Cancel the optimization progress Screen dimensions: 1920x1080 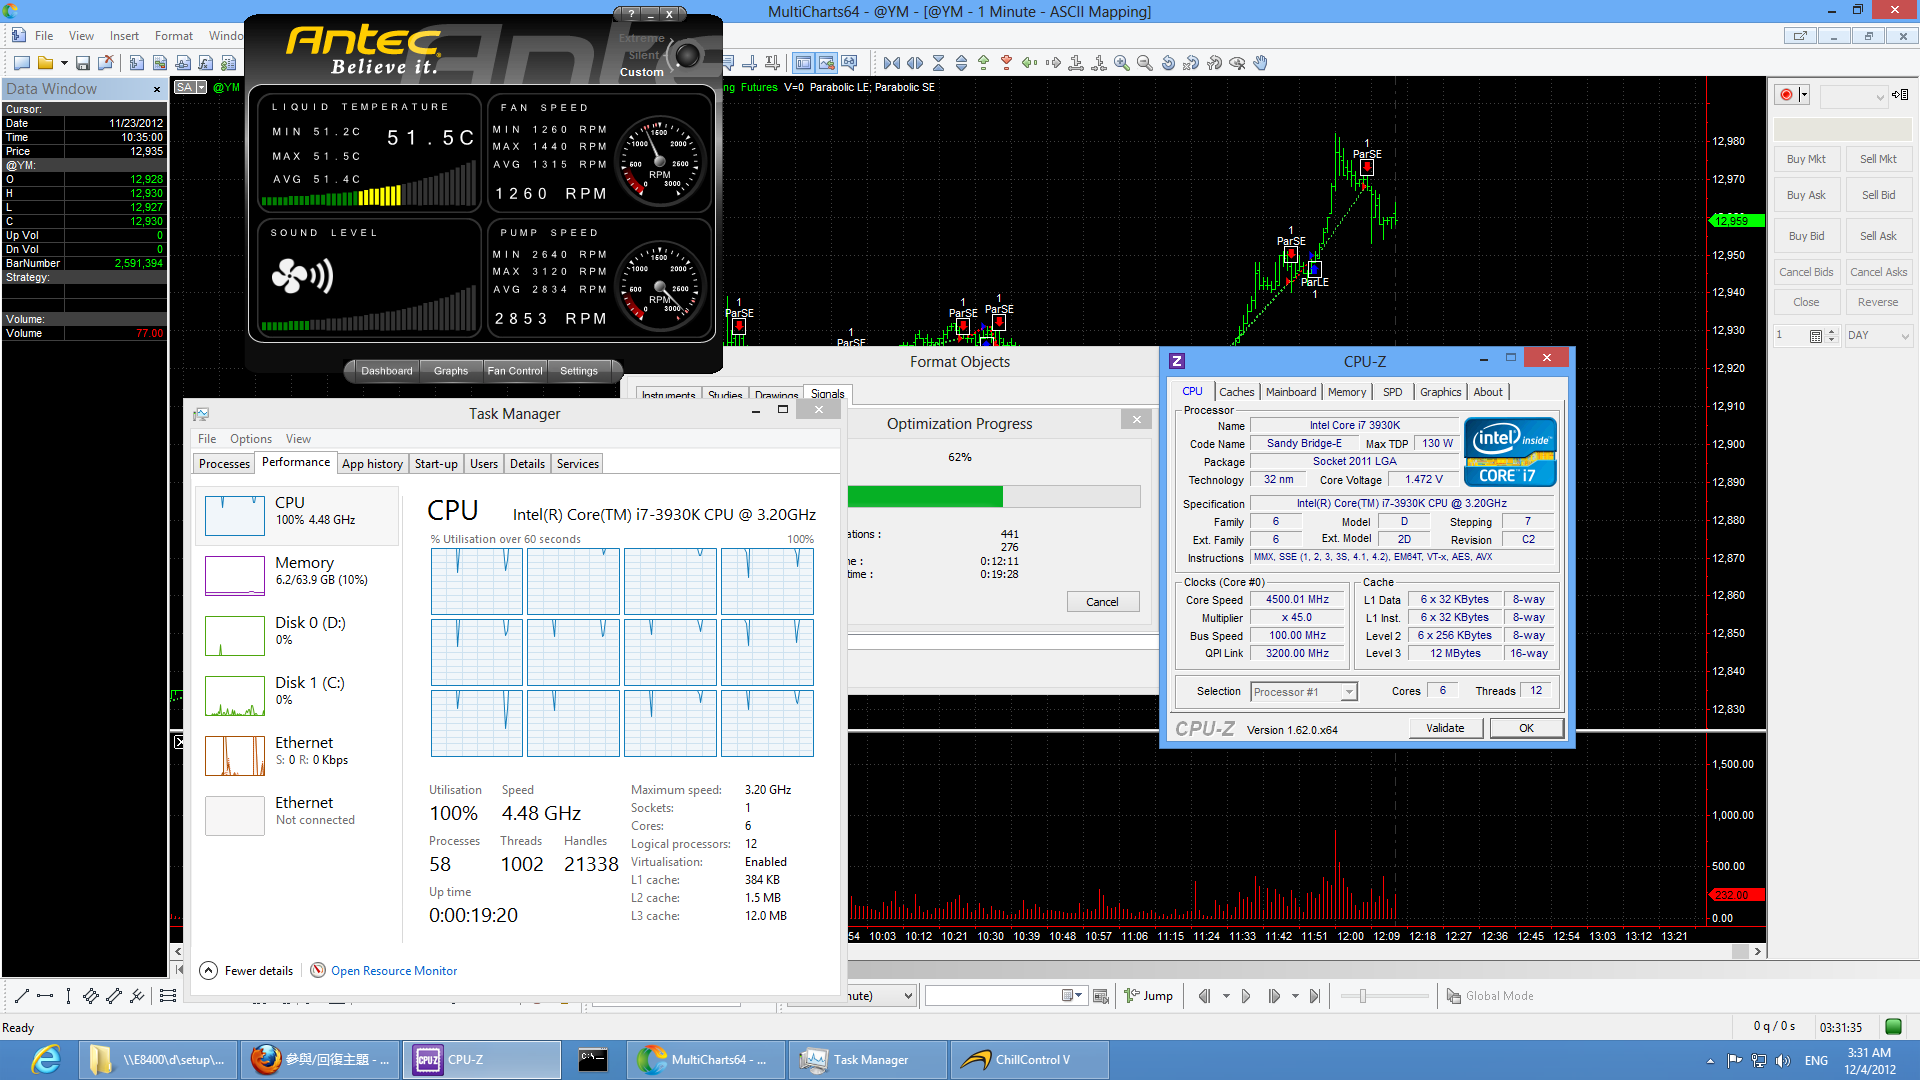pyautogui.click(x=1102, y=602)
